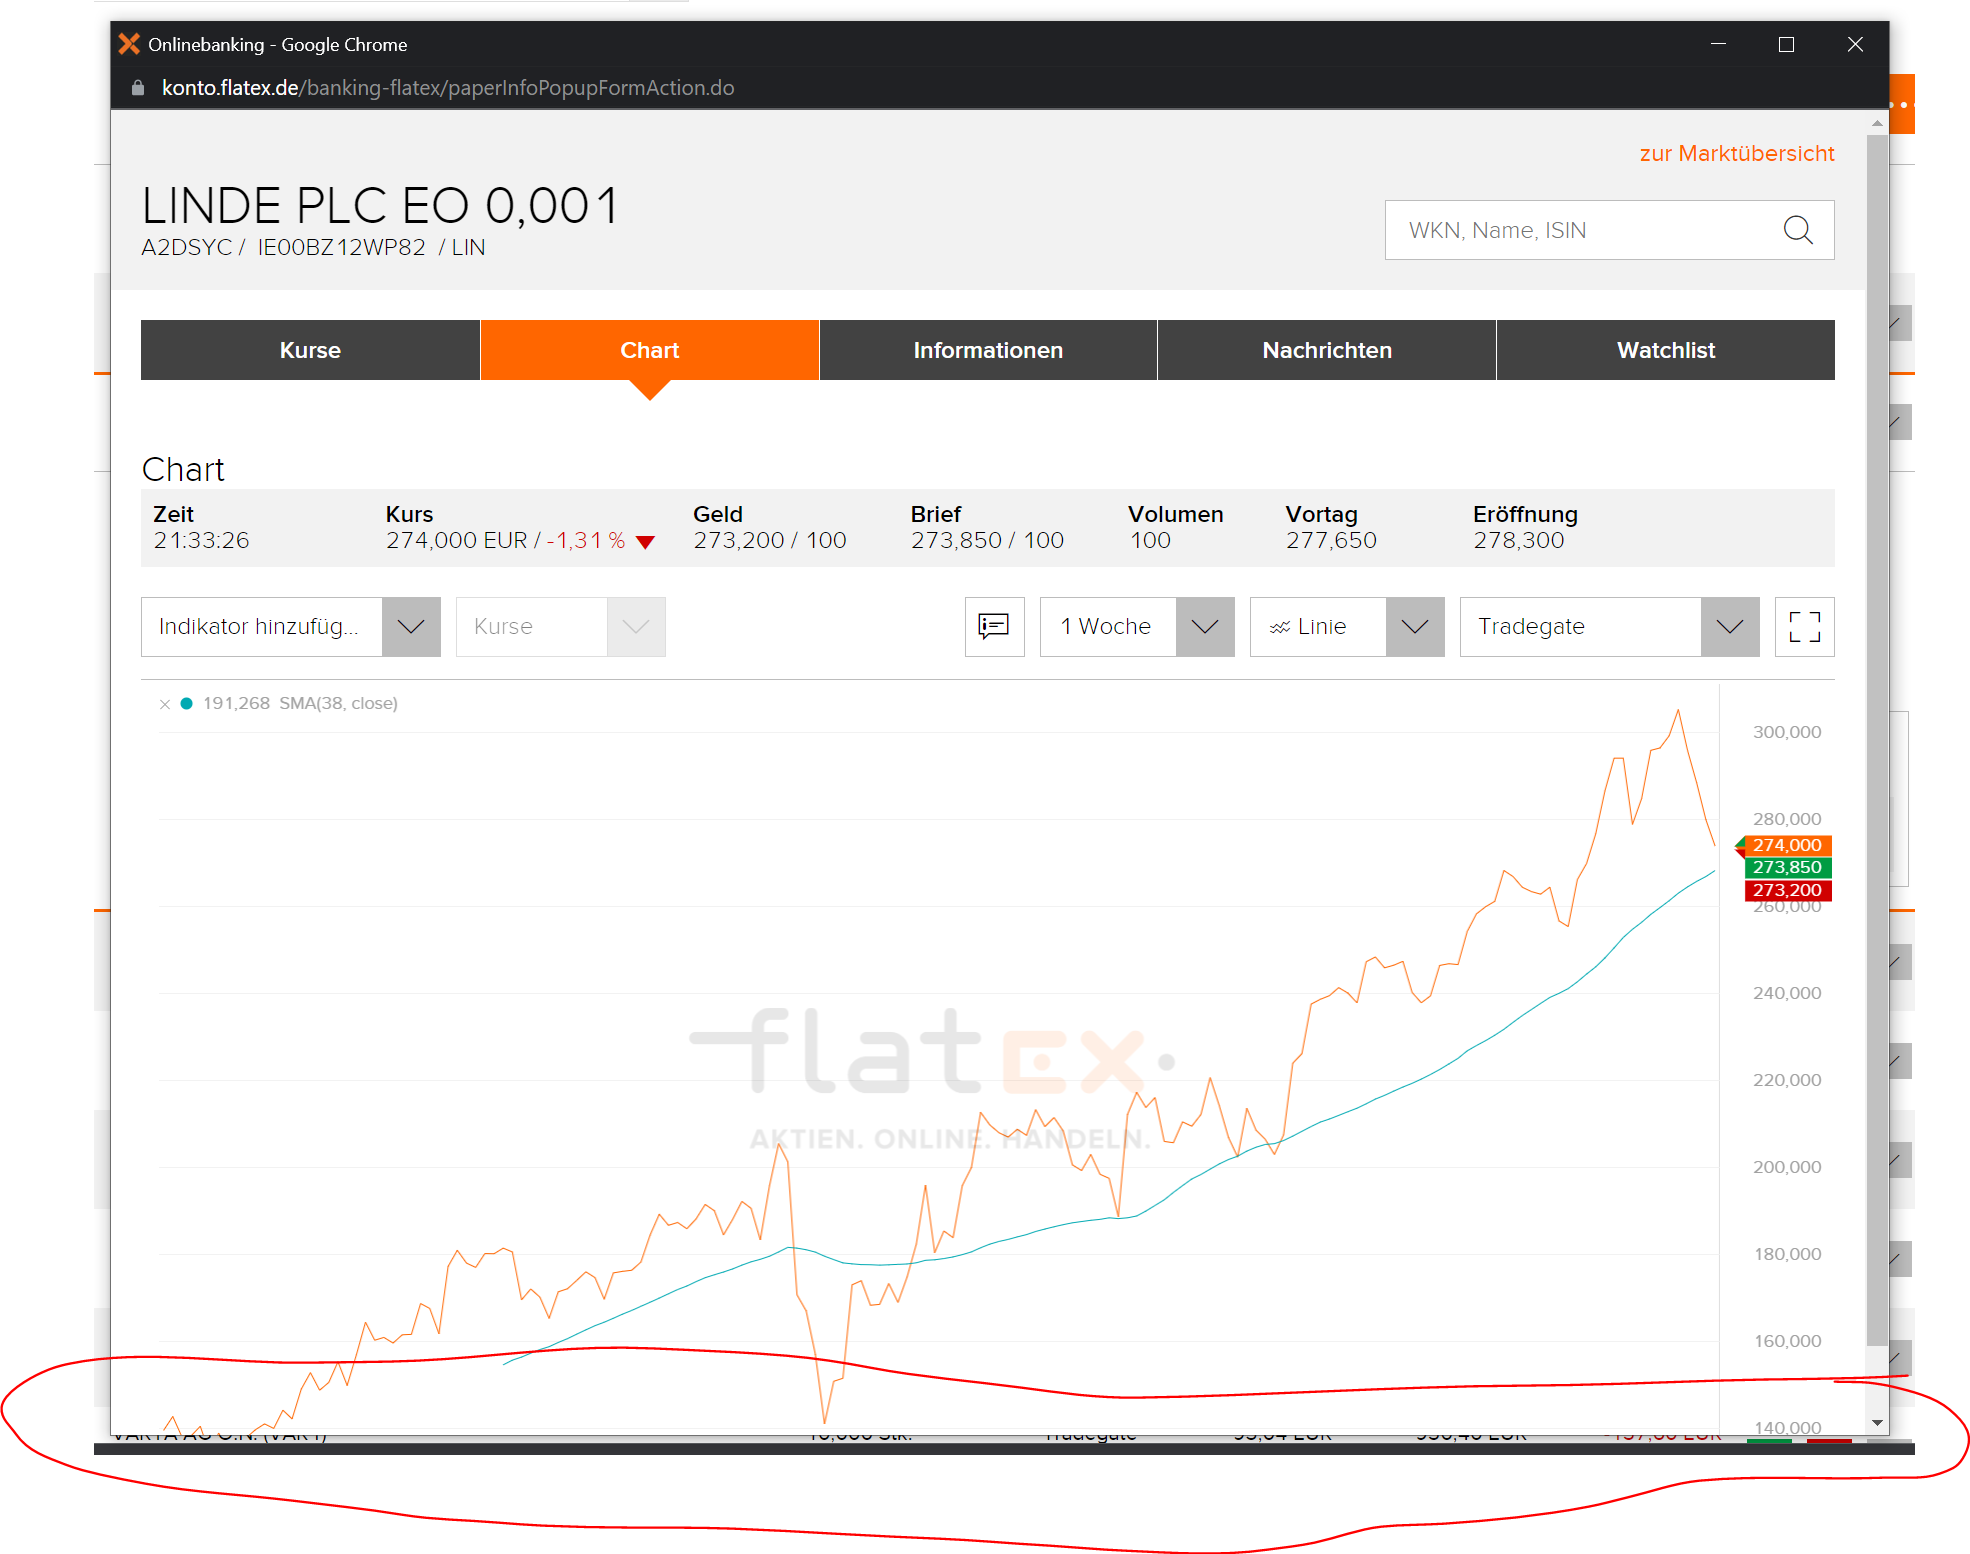
Task: Open the Nachrichten tab
Action: coord(1327,350)
